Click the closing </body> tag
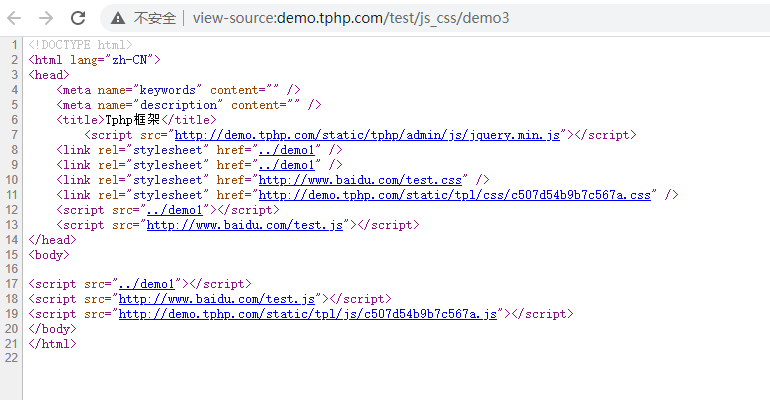 [52, 329]
